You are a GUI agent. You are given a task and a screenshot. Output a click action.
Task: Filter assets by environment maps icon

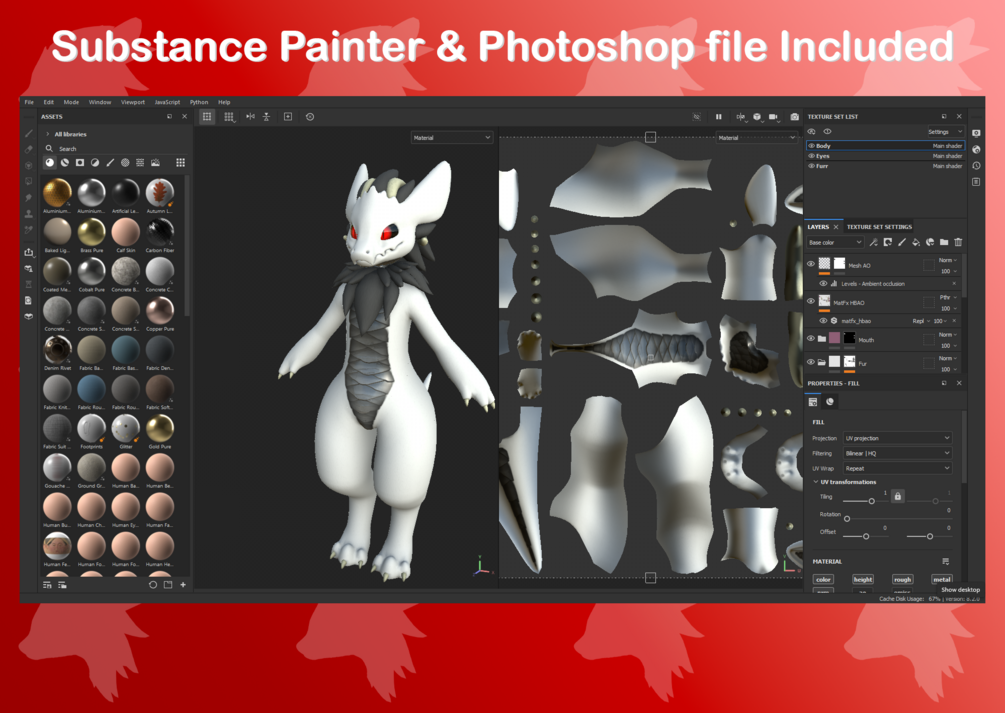tap(155, 163)
